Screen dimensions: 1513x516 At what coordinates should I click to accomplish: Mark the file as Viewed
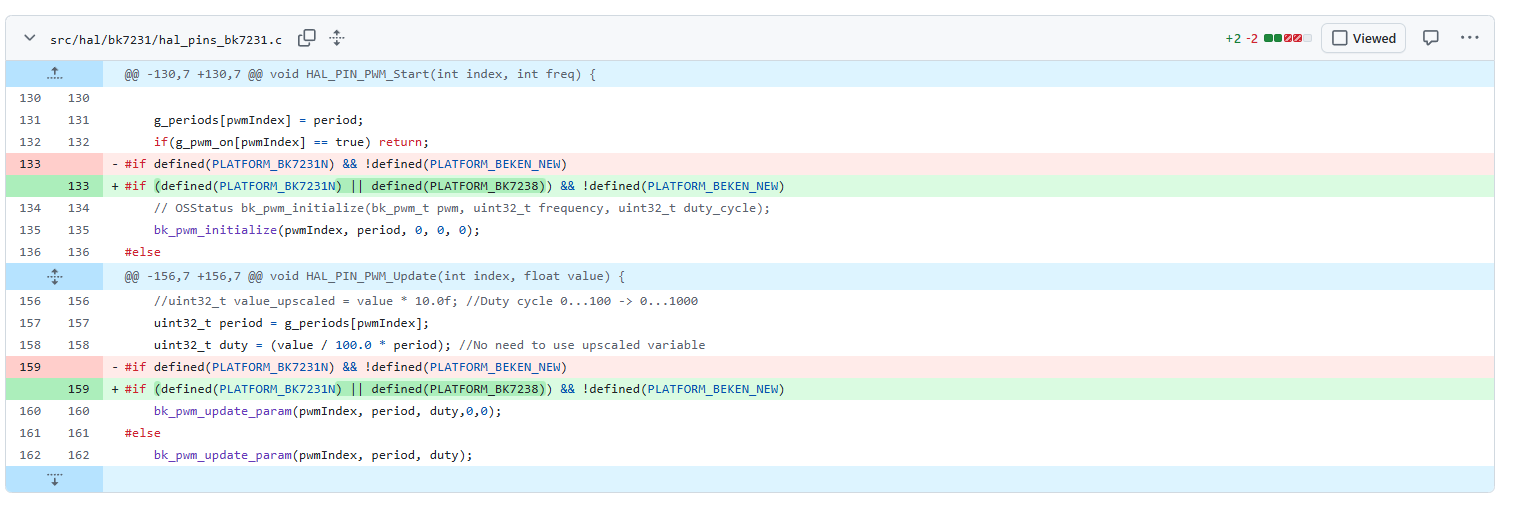[x=1364, y=38]
